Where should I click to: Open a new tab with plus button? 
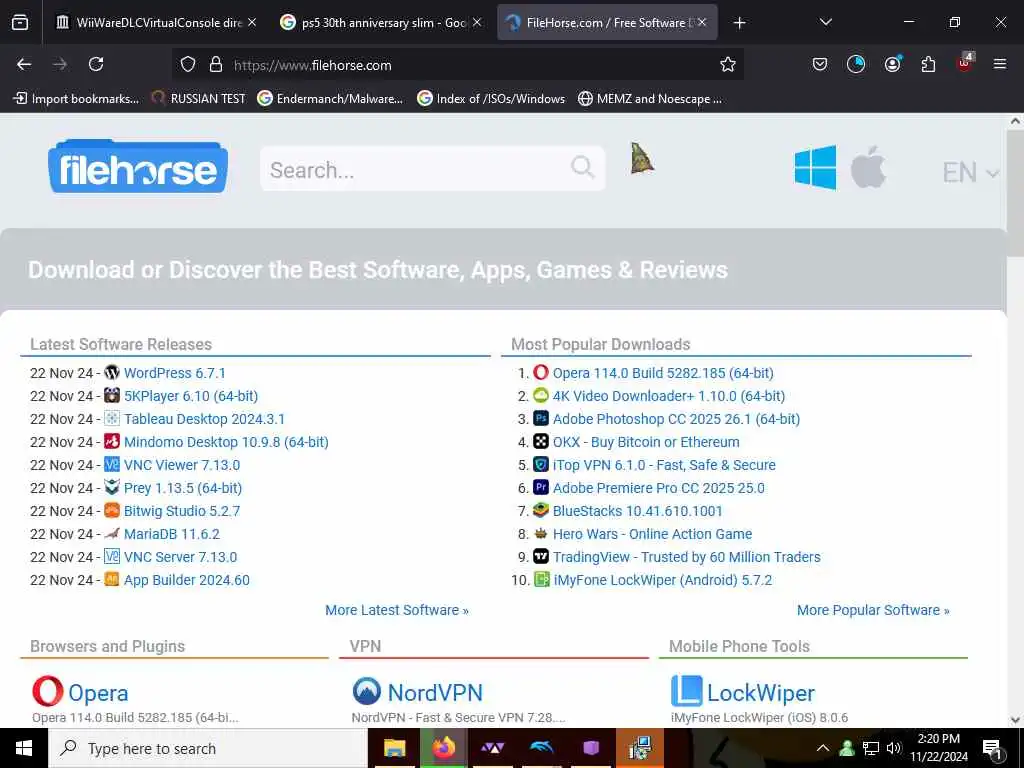coord(739,23)
